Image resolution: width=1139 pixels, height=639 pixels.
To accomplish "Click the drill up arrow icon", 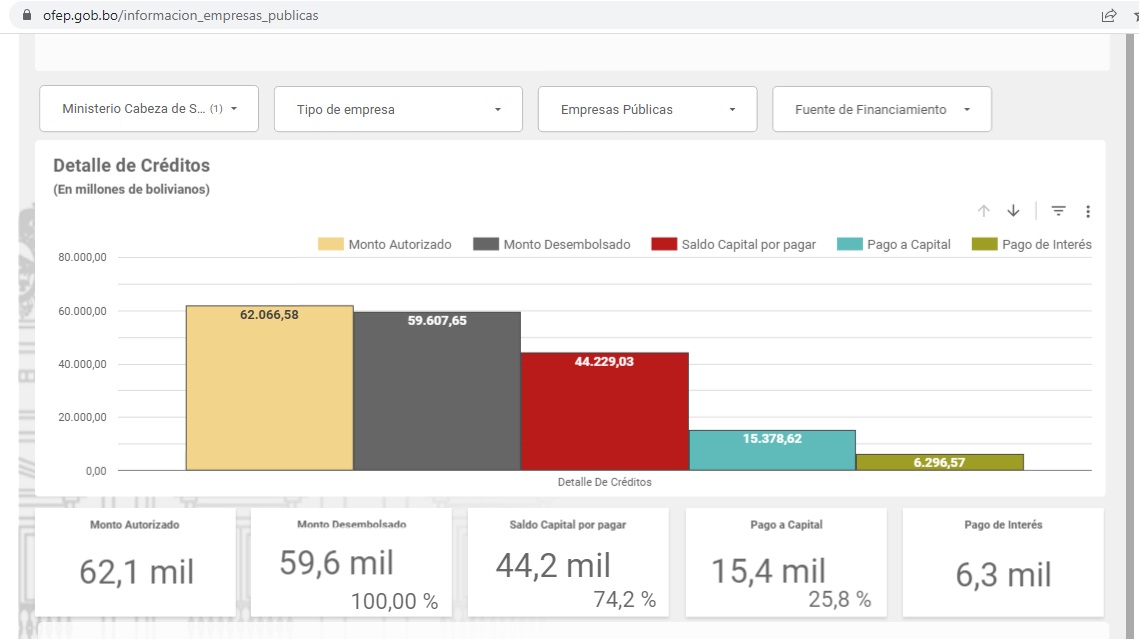I will coord(984,211).
